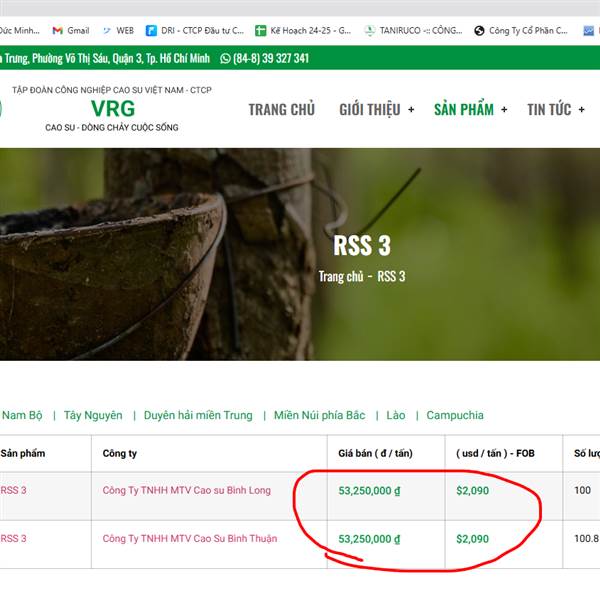This screenshot has height=600, width=600.
Task: Click the VRG logo text
Action: point(113,109)
